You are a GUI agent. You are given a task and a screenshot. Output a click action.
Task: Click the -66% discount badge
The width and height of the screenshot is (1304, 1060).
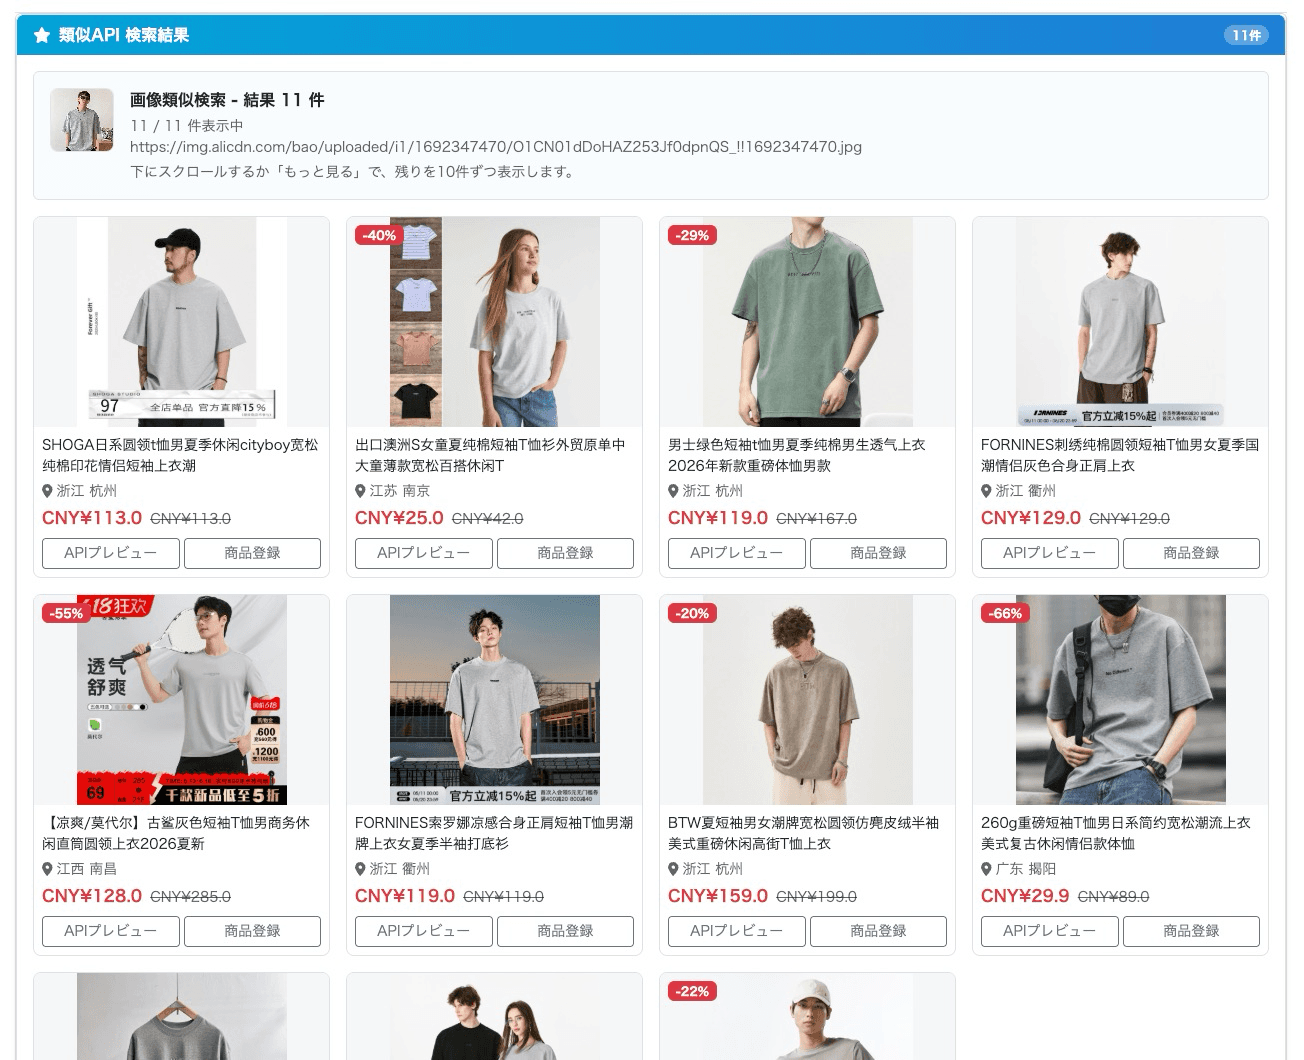(x=1005, y=613)
